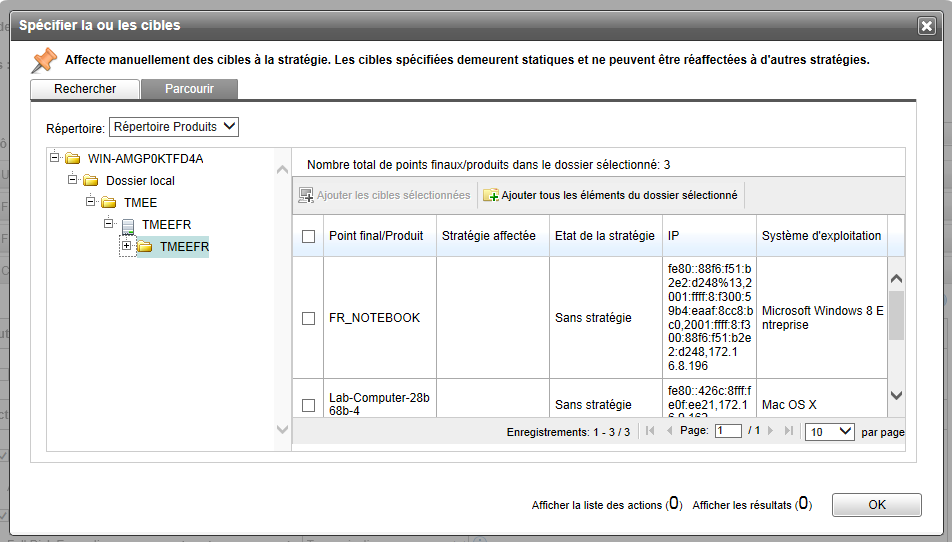Image resolution: width=952 pixels, height=542 pixels.
Task: Go to the first page of records
Action: [650, 431]
